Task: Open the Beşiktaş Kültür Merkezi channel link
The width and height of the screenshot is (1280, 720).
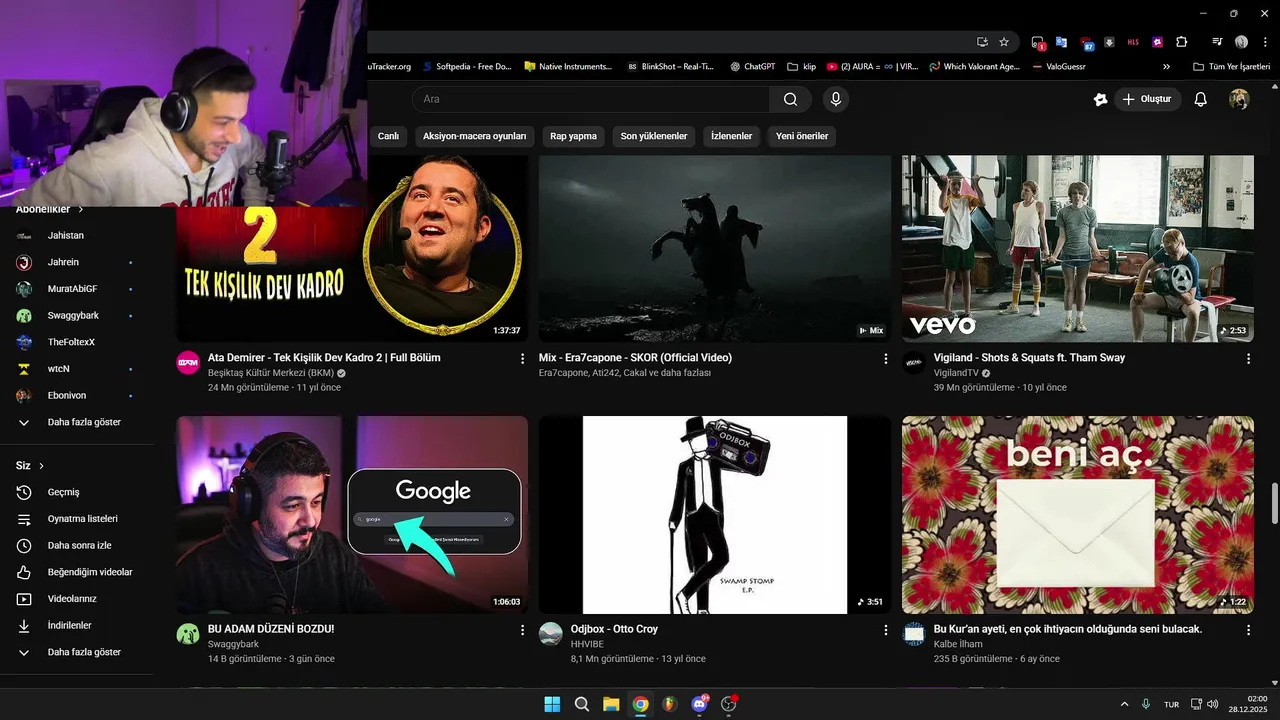Action: point(271,373)
